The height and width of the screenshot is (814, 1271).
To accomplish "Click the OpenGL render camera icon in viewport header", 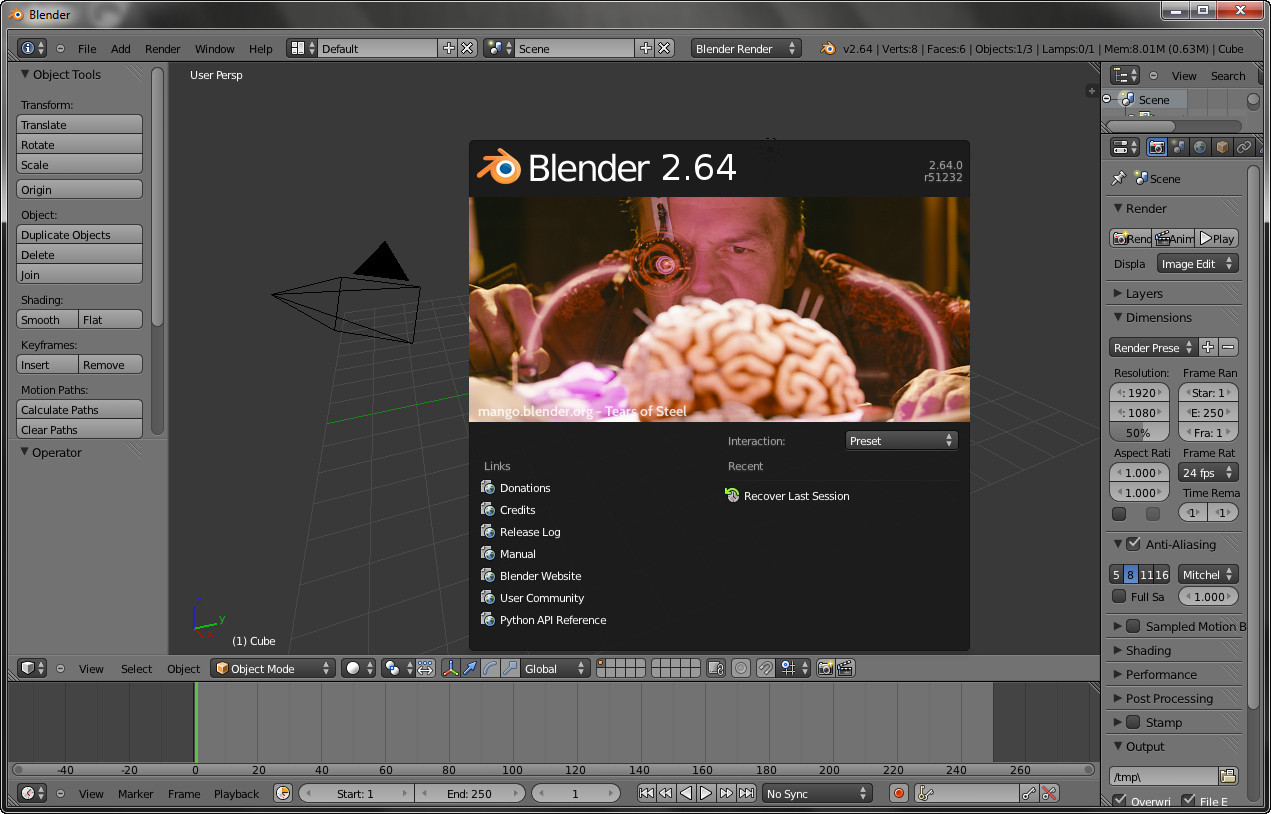I will pyautogui.click(x=825, y=668).
